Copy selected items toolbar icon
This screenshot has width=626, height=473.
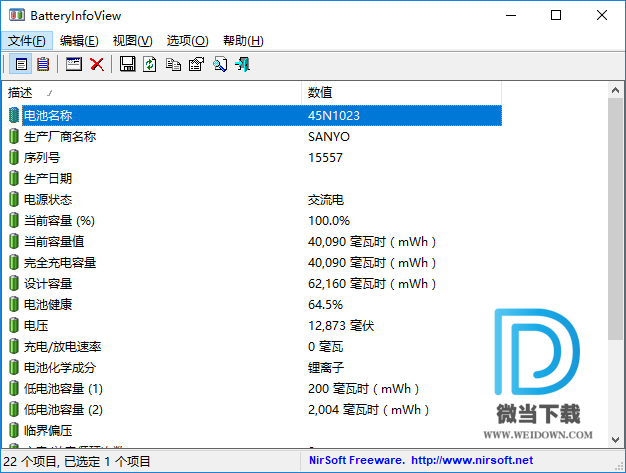pos(173,64)
